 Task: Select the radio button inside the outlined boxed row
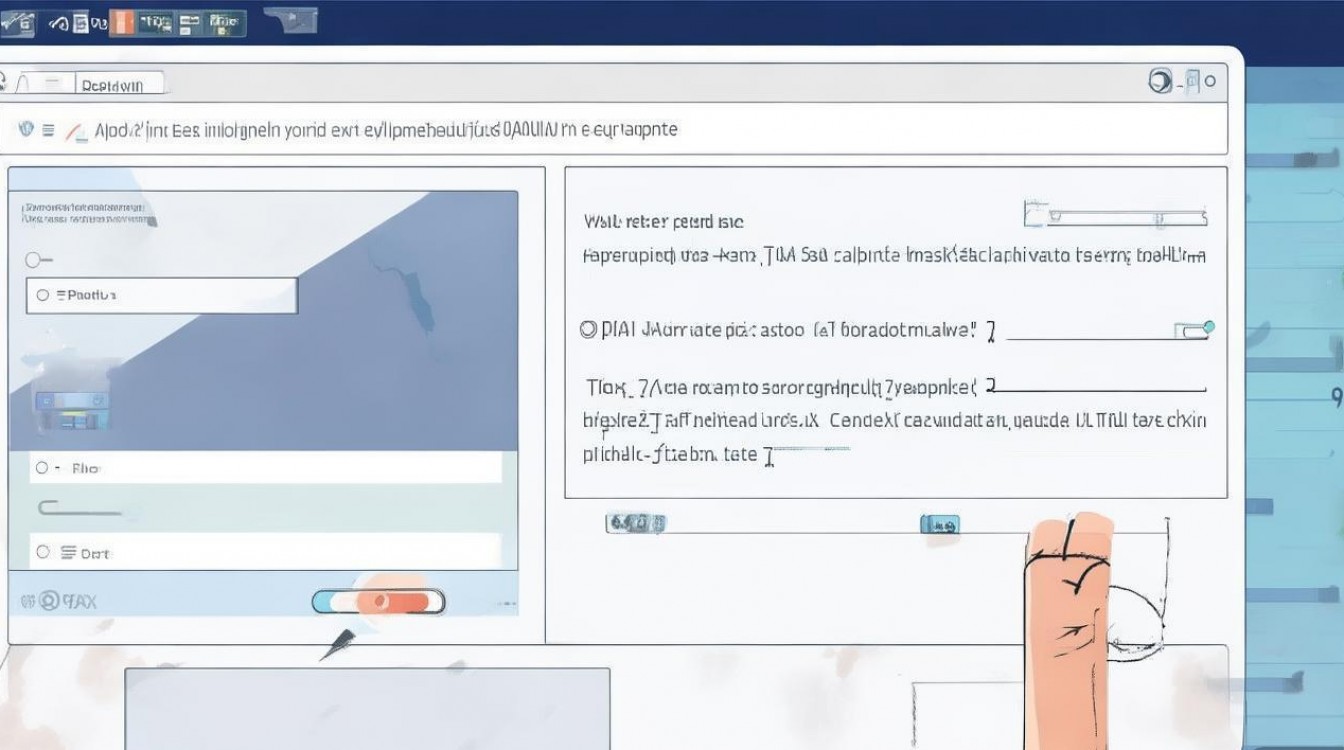pos(42,295)
